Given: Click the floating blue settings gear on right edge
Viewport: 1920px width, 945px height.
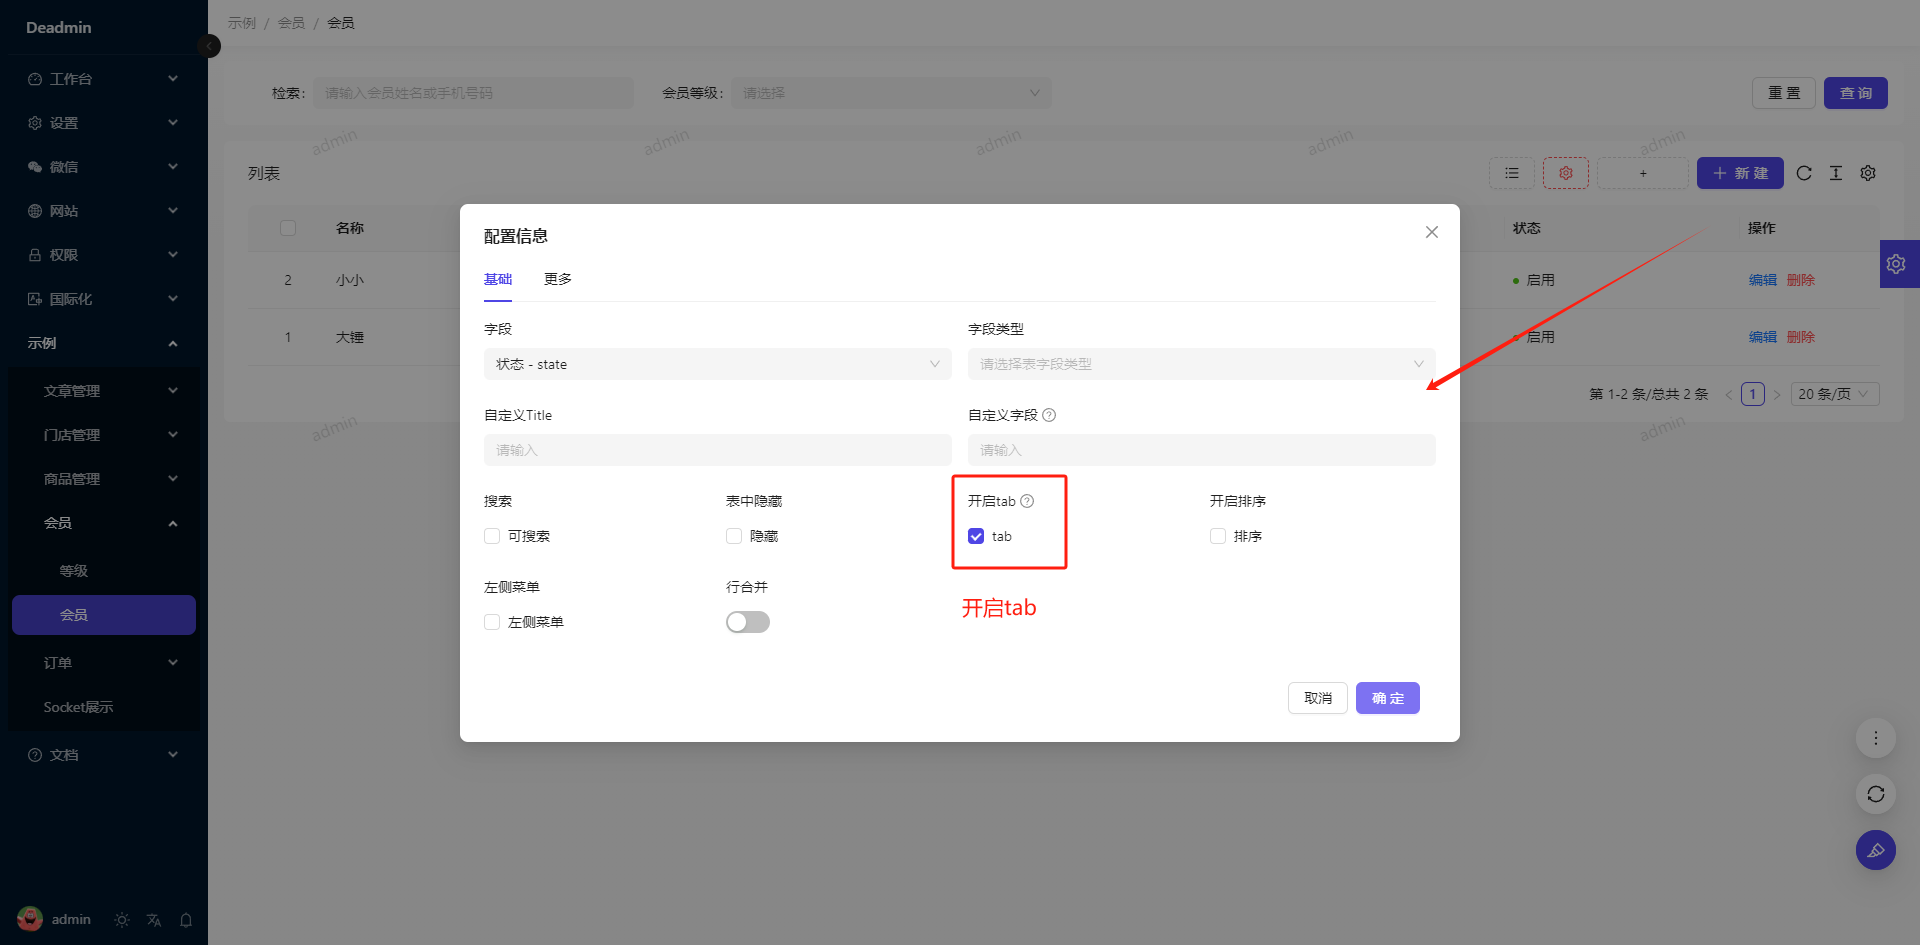Looking at the screenshot, I should [1896, 264].
